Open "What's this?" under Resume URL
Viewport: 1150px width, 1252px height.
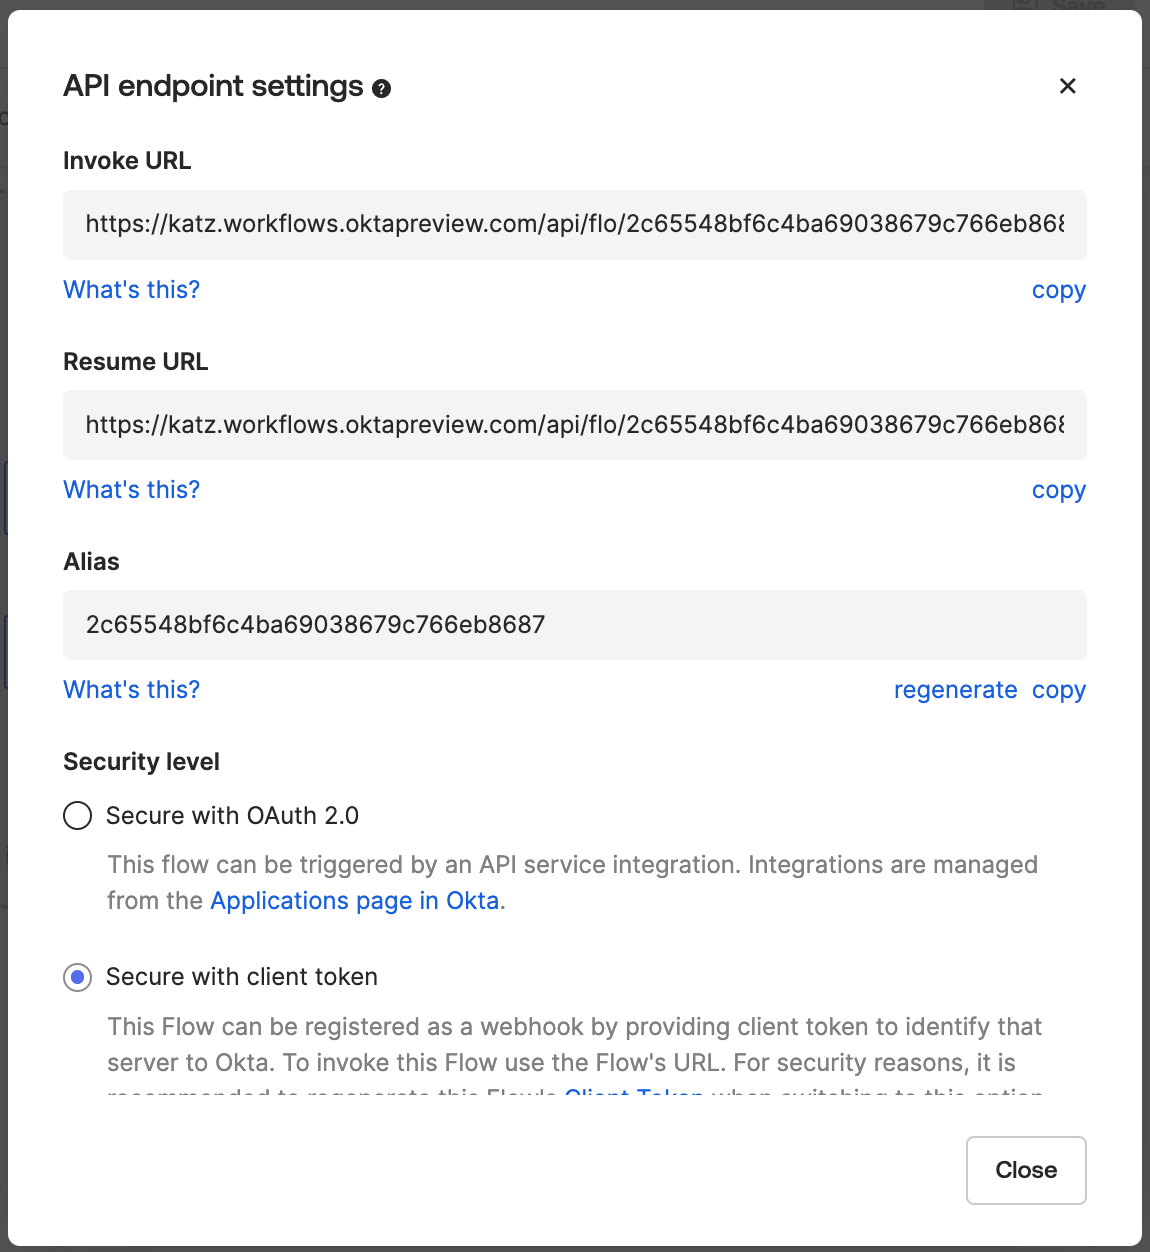132,490
